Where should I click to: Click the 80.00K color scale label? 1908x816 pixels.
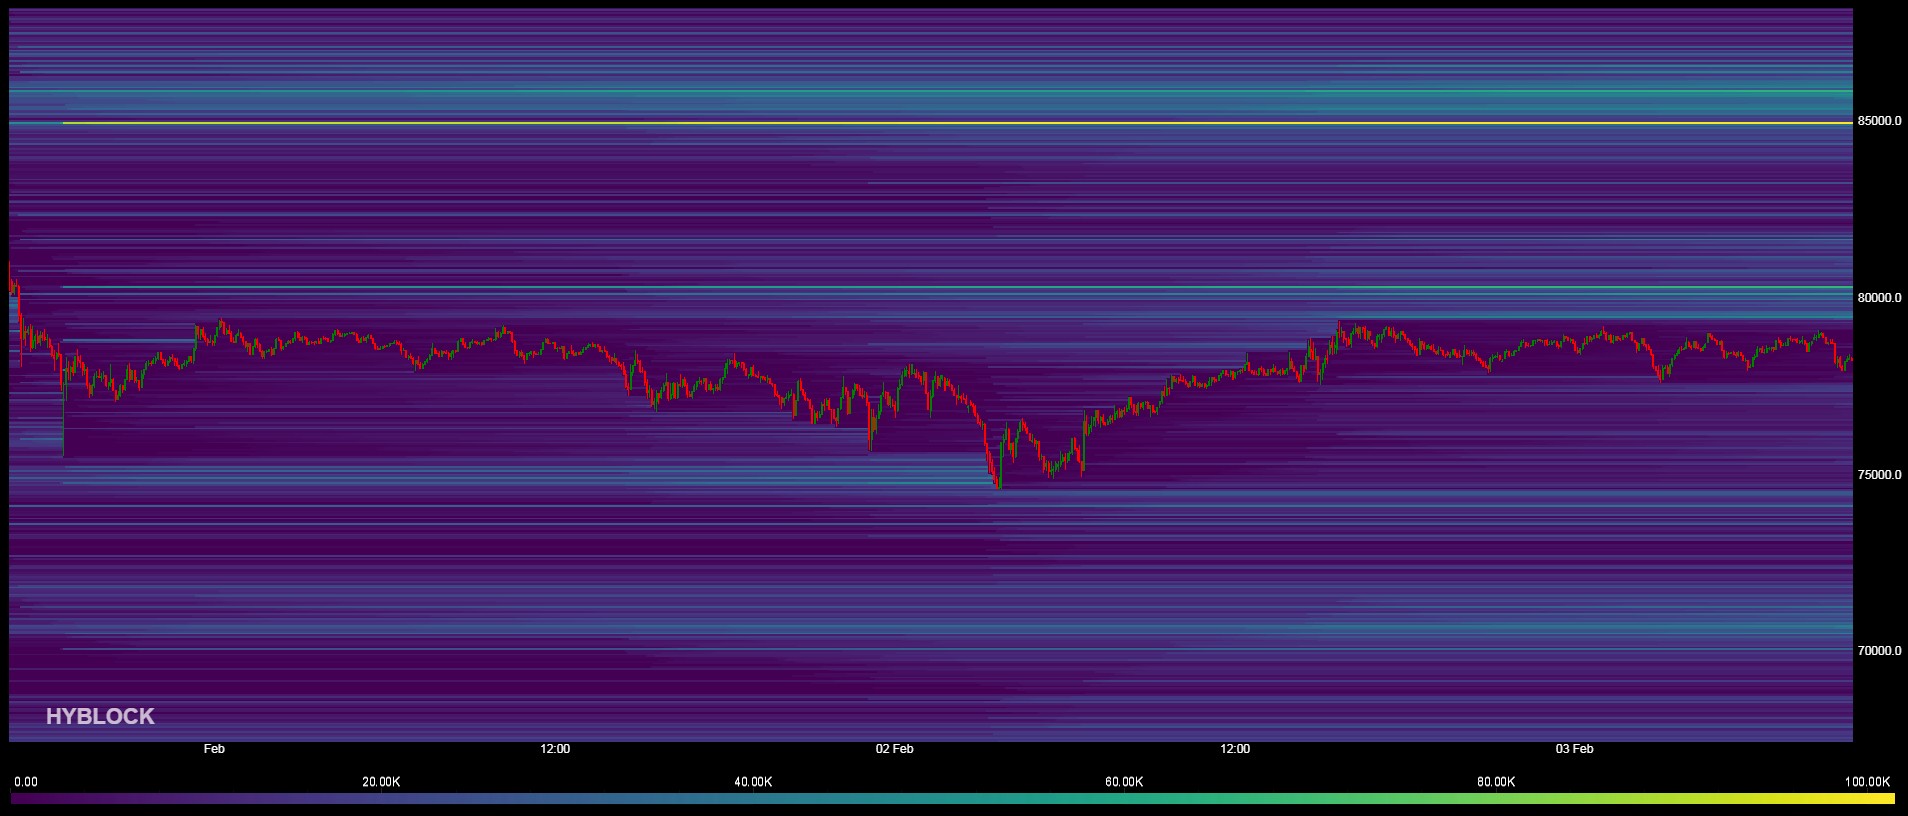pyautogui.click(x=1496, y=782)
